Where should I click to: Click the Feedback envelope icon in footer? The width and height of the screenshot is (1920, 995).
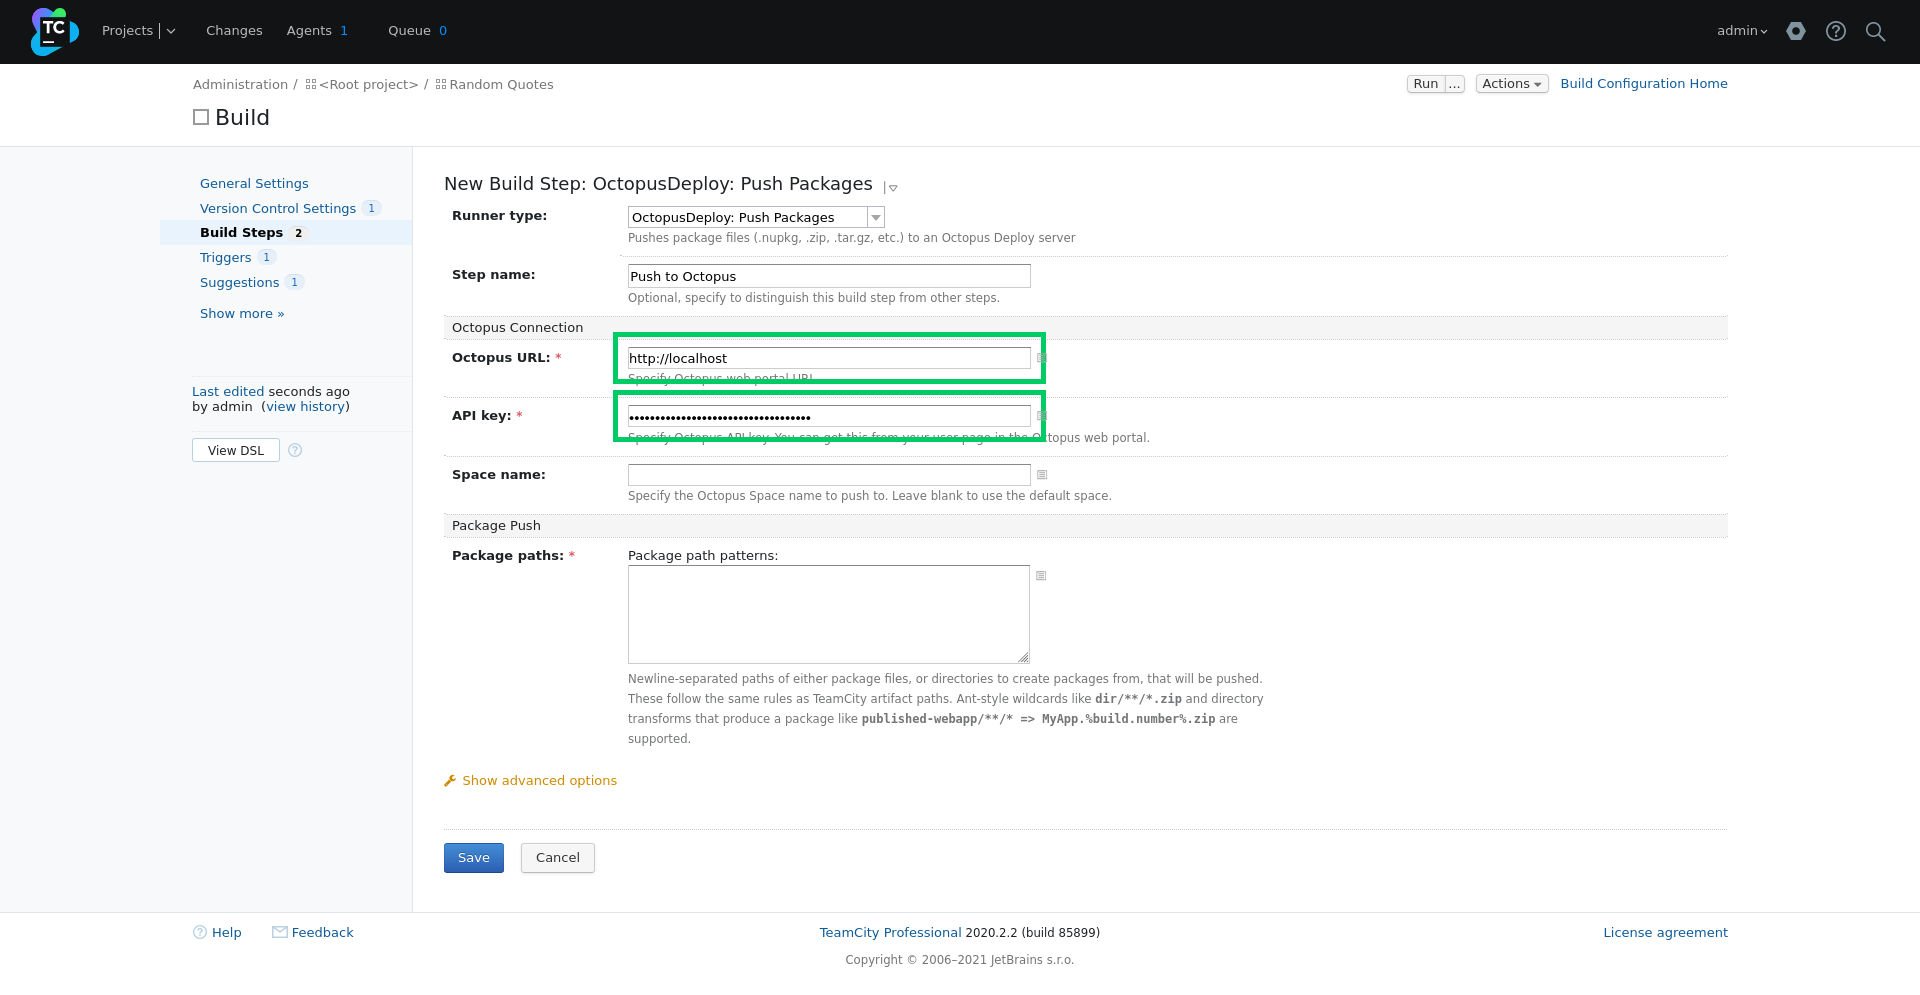(280, 932)
